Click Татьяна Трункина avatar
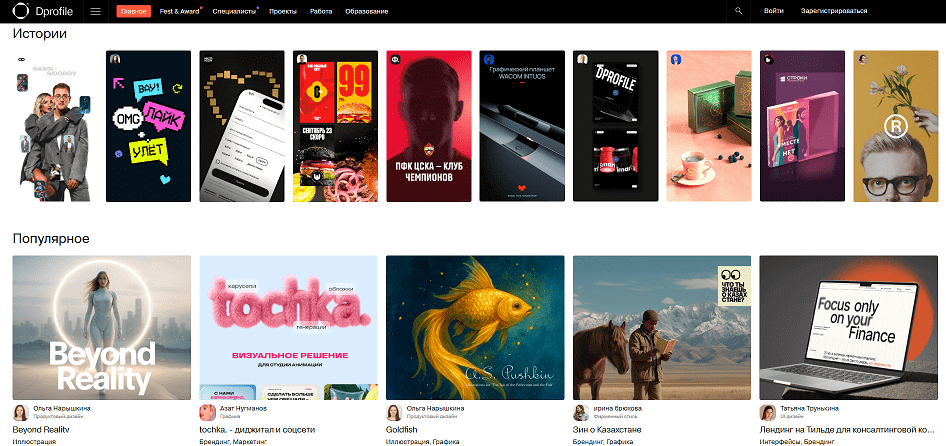The image size is (946, 446). 767,412
